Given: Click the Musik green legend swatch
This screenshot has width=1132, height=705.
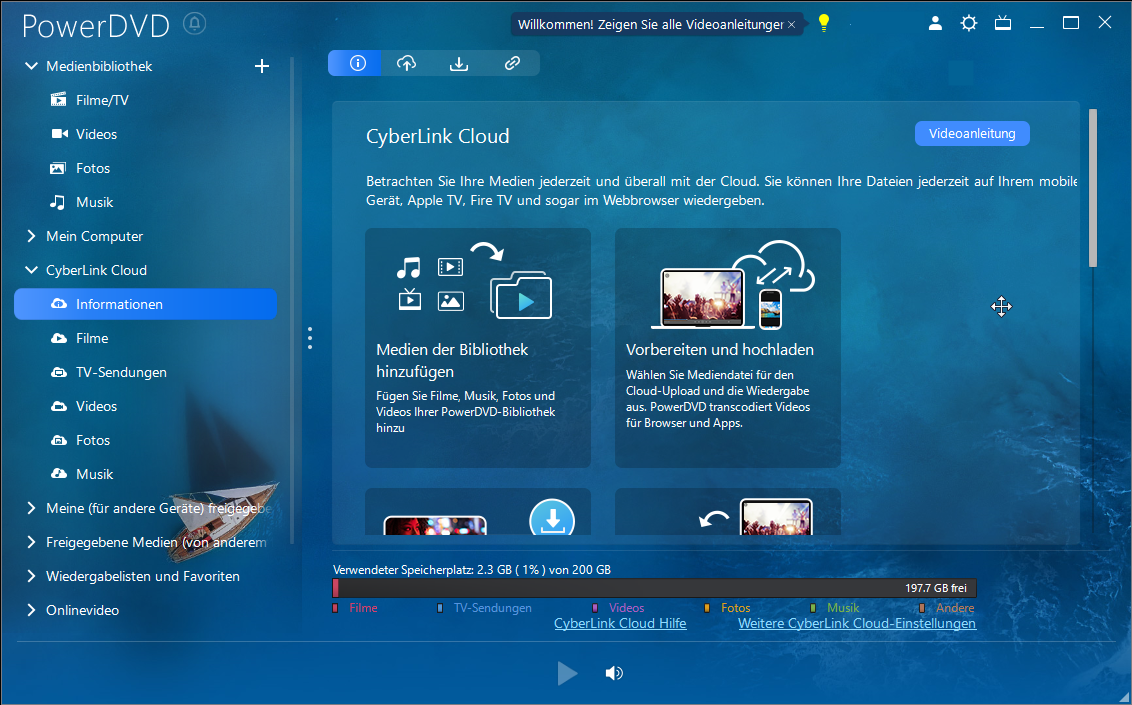Looking at the screenshot, I should point(813,608).
